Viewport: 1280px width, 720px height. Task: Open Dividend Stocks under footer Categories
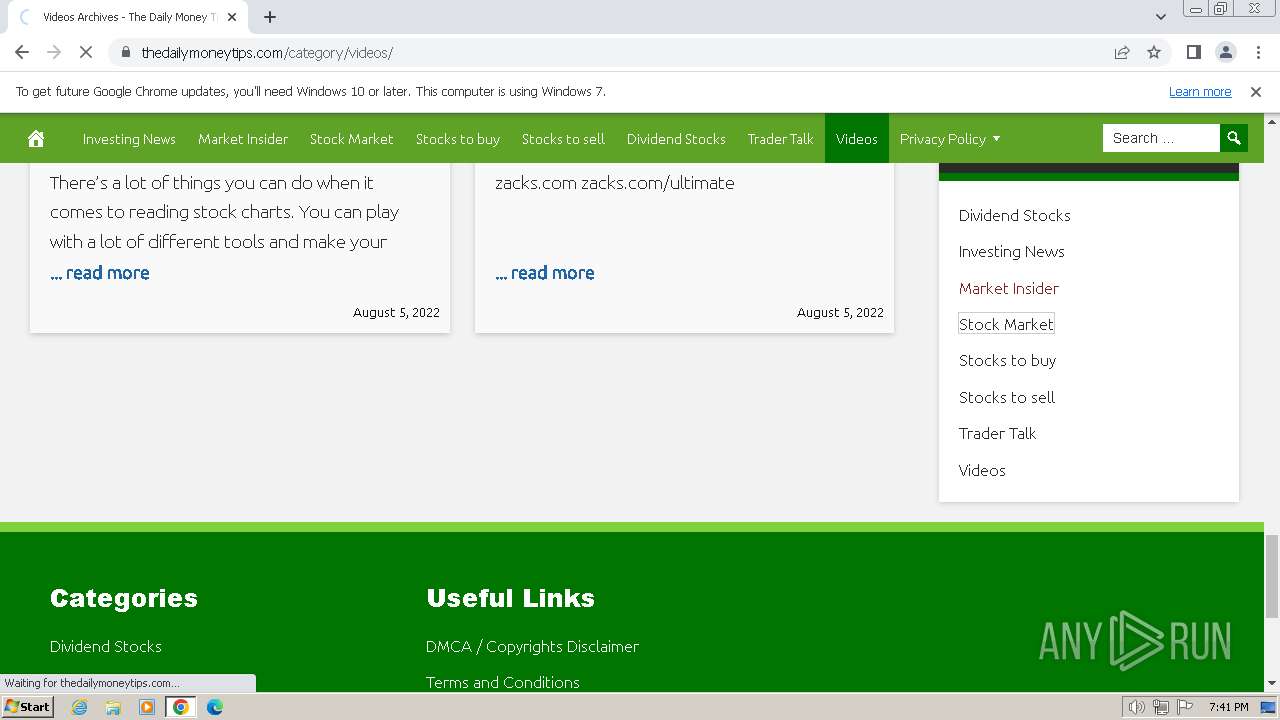[106, 646]
